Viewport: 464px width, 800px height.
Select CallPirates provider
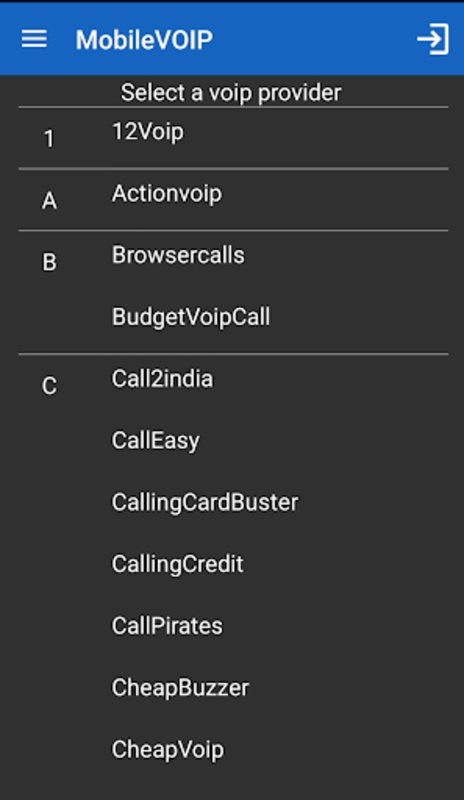(x=167, y=626)
